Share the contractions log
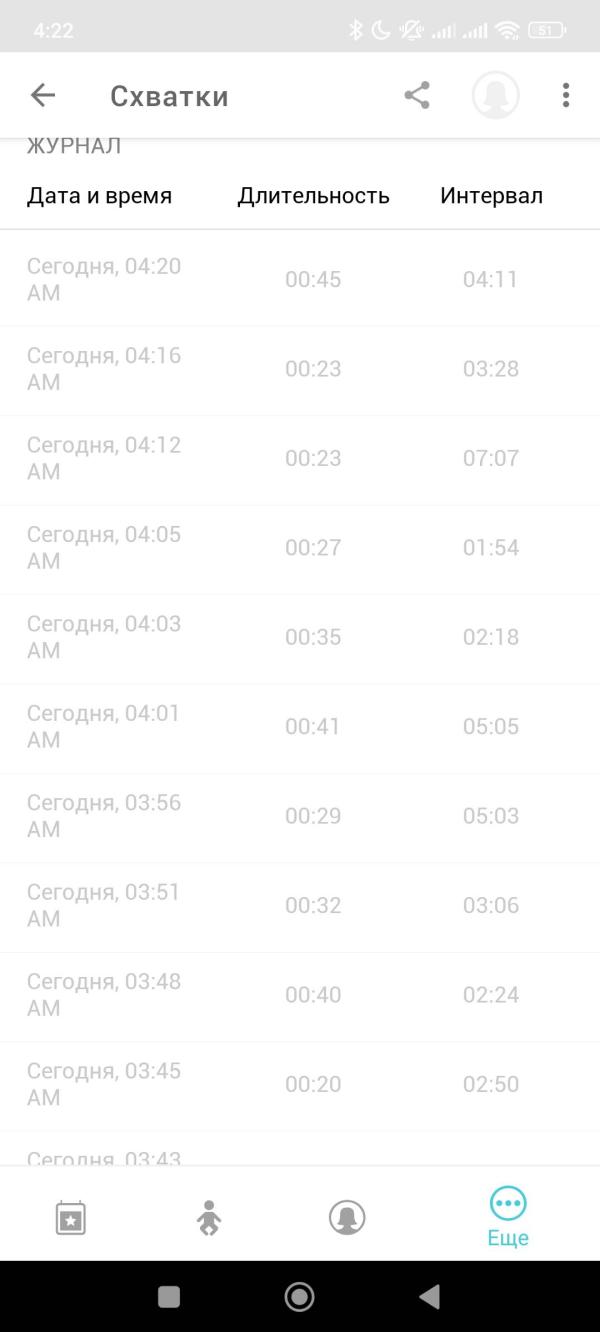The height and width of the screenshot is (1332, 600). [417, 95]
